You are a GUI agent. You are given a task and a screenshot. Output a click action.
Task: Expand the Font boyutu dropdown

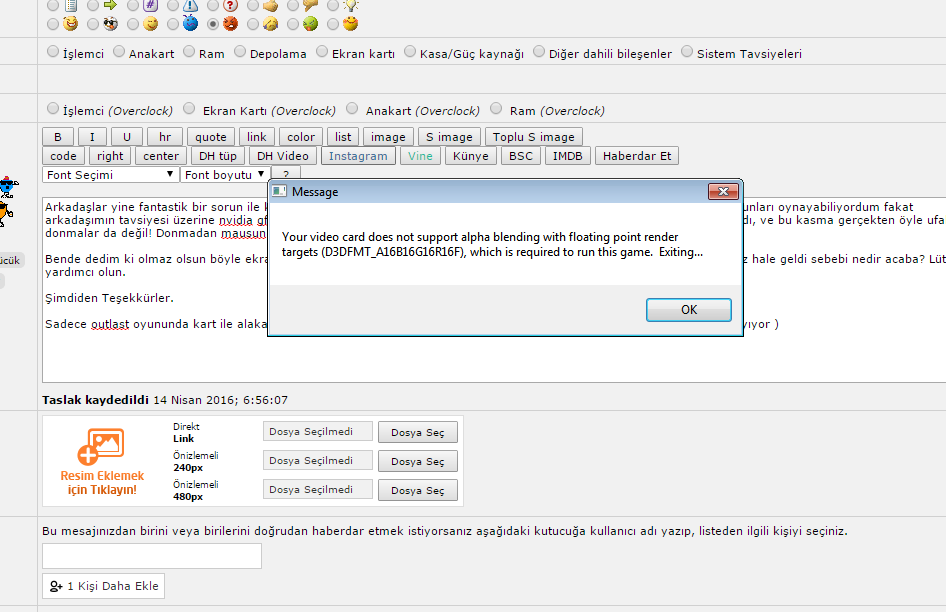pos(225,175)
